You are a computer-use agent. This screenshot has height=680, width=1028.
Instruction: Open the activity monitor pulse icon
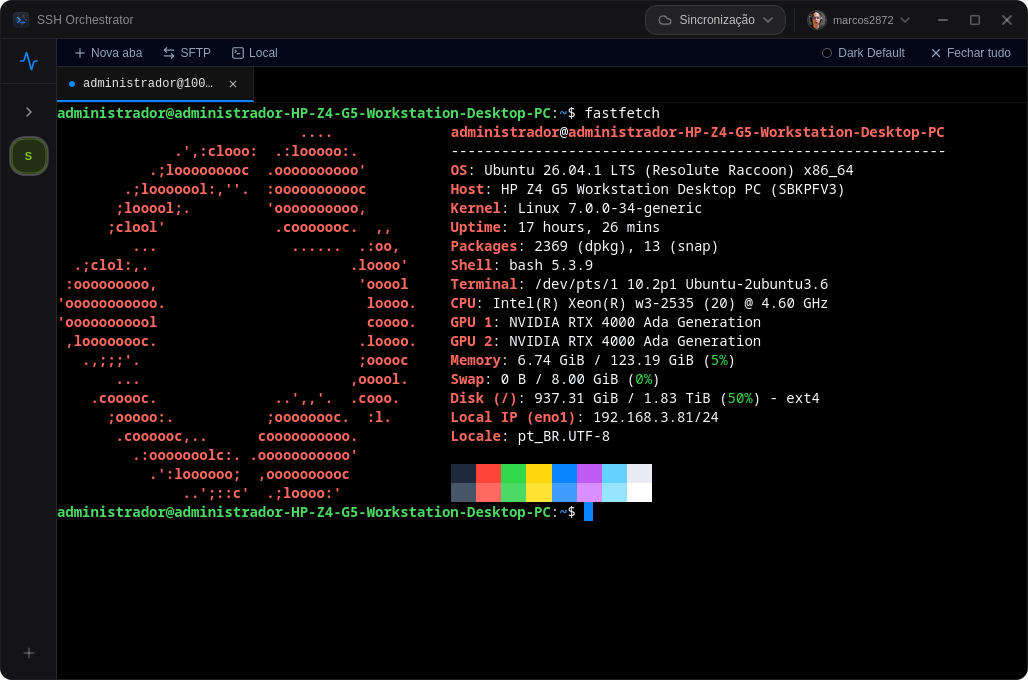pos(29,61)
